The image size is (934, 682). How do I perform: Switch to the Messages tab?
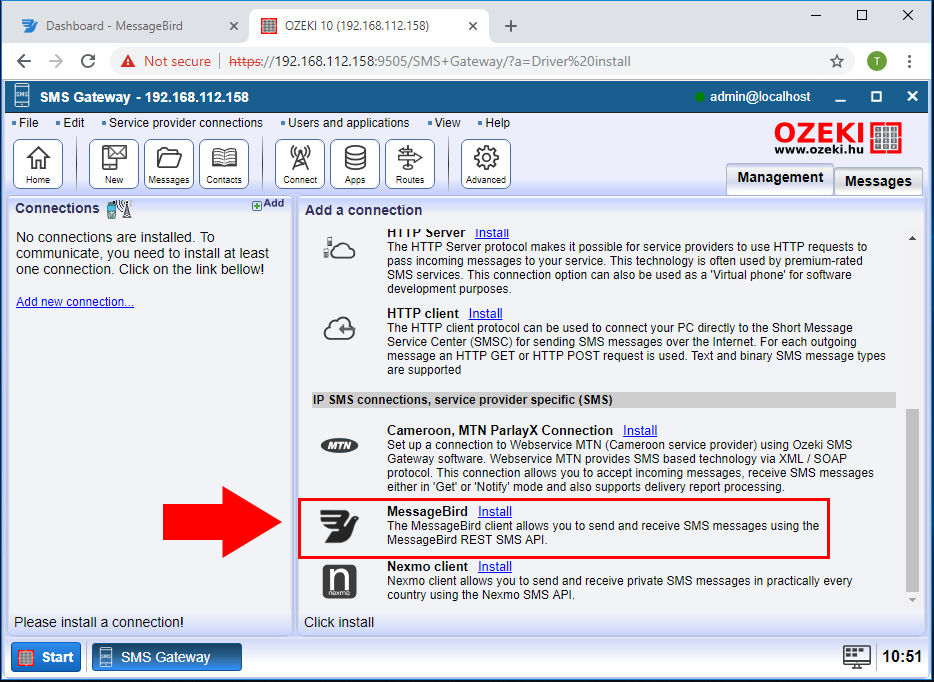(878, 181)
